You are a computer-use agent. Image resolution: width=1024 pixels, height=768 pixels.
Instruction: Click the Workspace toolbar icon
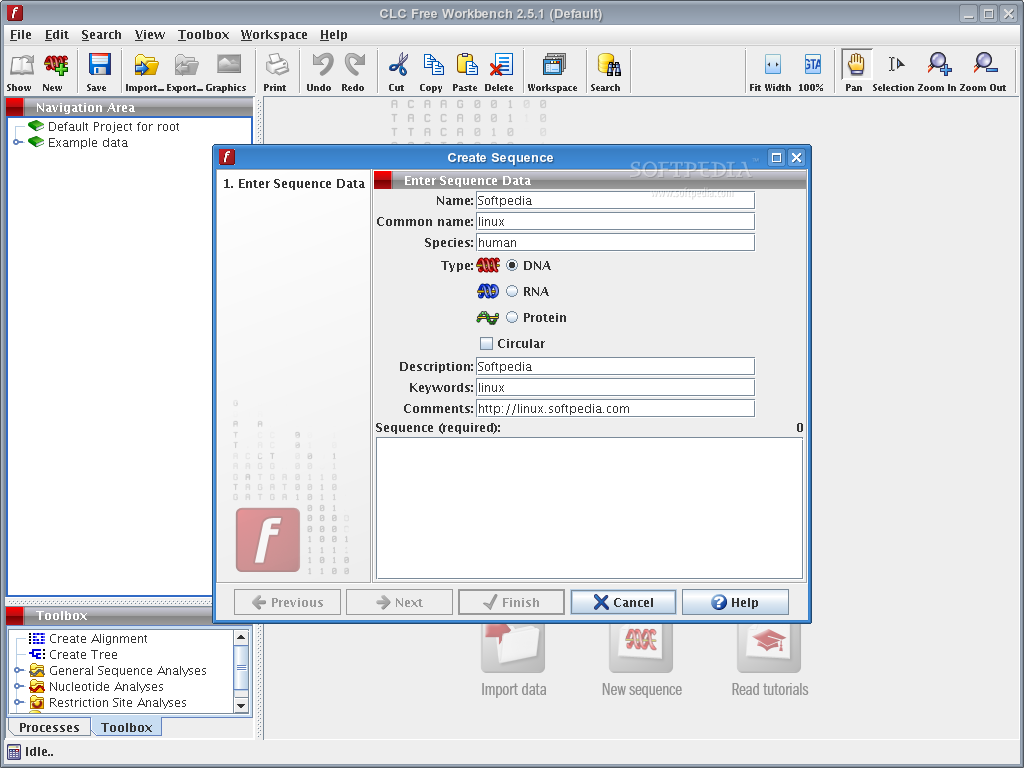[x=554, y=66]
